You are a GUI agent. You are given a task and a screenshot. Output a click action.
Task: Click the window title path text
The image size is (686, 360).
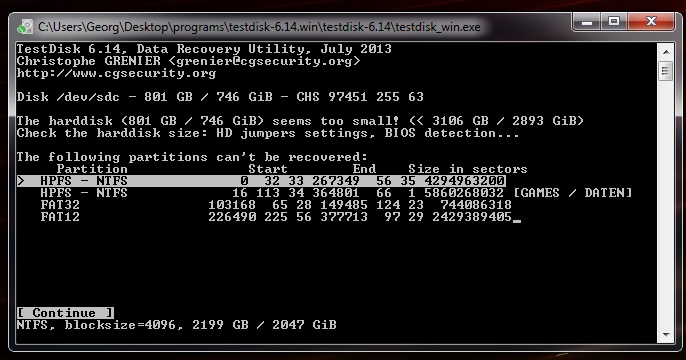(x=259, y=27)
